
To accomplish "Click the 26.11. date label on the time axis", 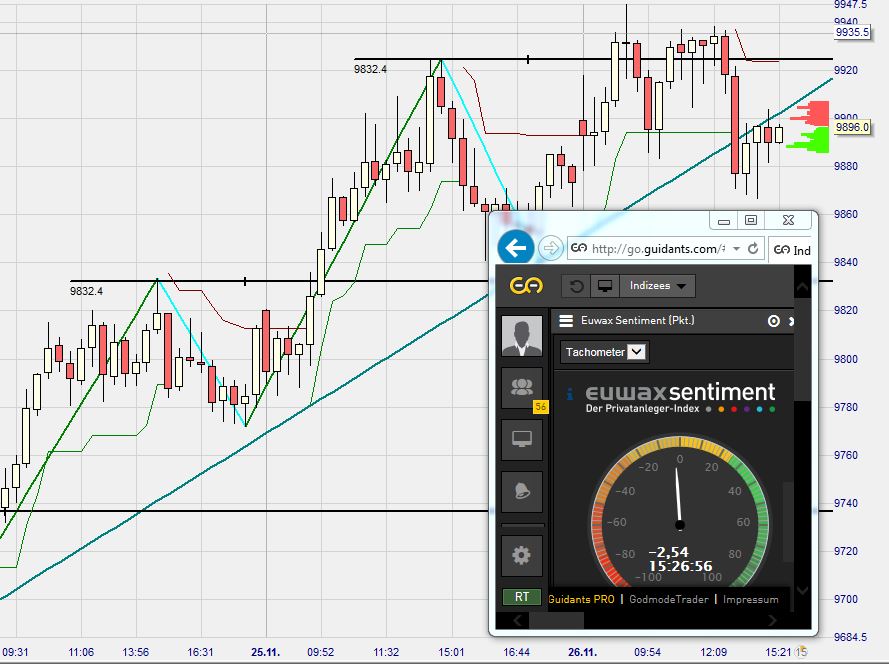I will tap(582, 652).
